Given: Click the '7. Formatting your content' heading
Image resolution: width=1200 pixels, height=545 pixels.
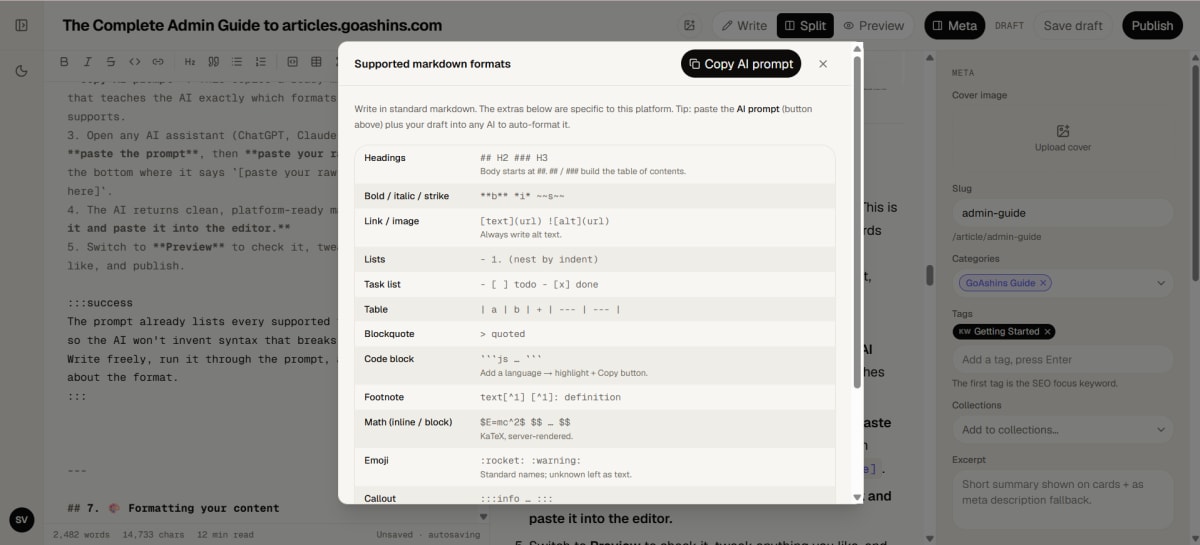Looking at the screenshot, I should pos(173,508).
